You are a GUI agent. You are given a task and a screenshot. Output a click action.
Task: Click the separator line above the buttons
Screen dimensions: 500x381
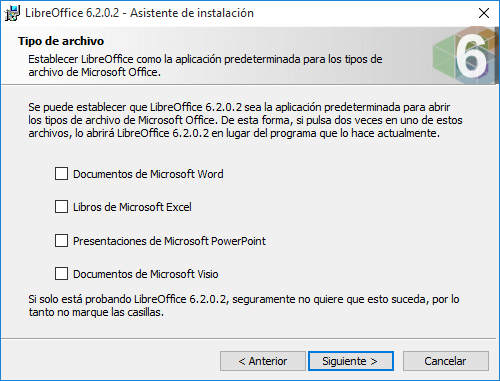pyautogui.click(x=249, y=339)
